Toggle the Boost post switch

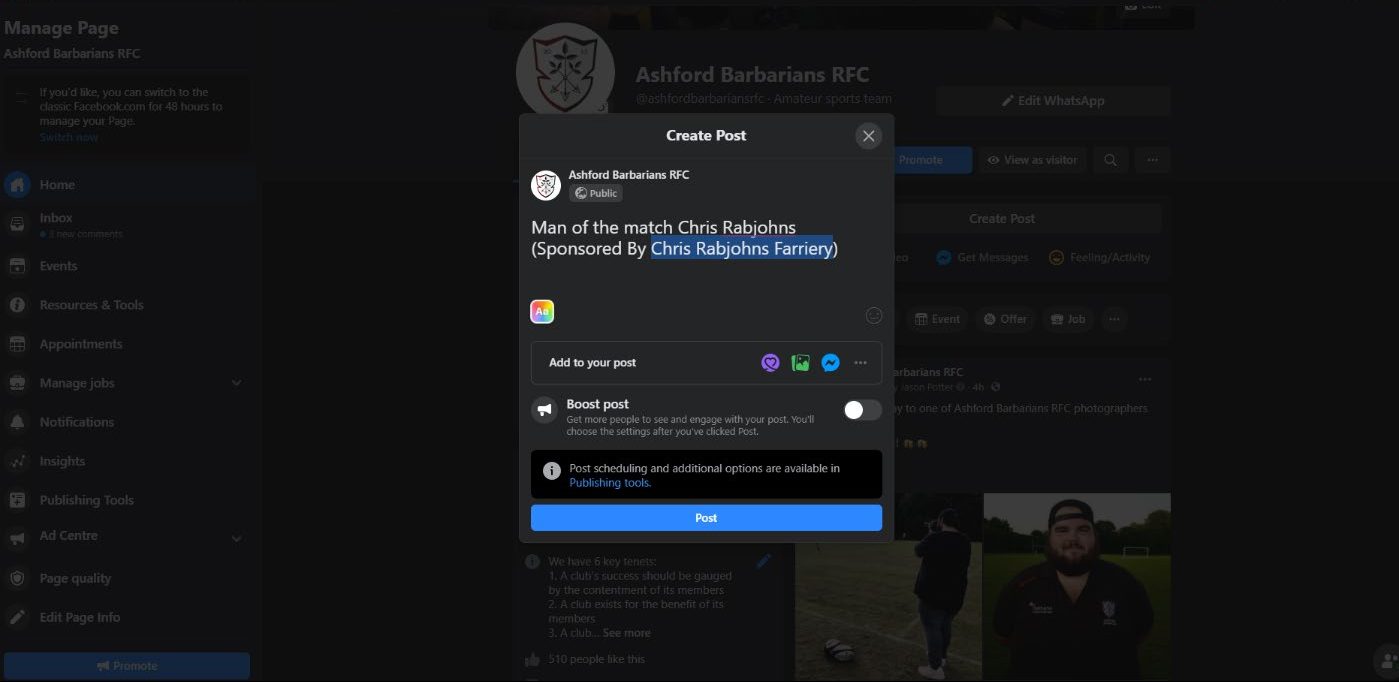(862, 410)
